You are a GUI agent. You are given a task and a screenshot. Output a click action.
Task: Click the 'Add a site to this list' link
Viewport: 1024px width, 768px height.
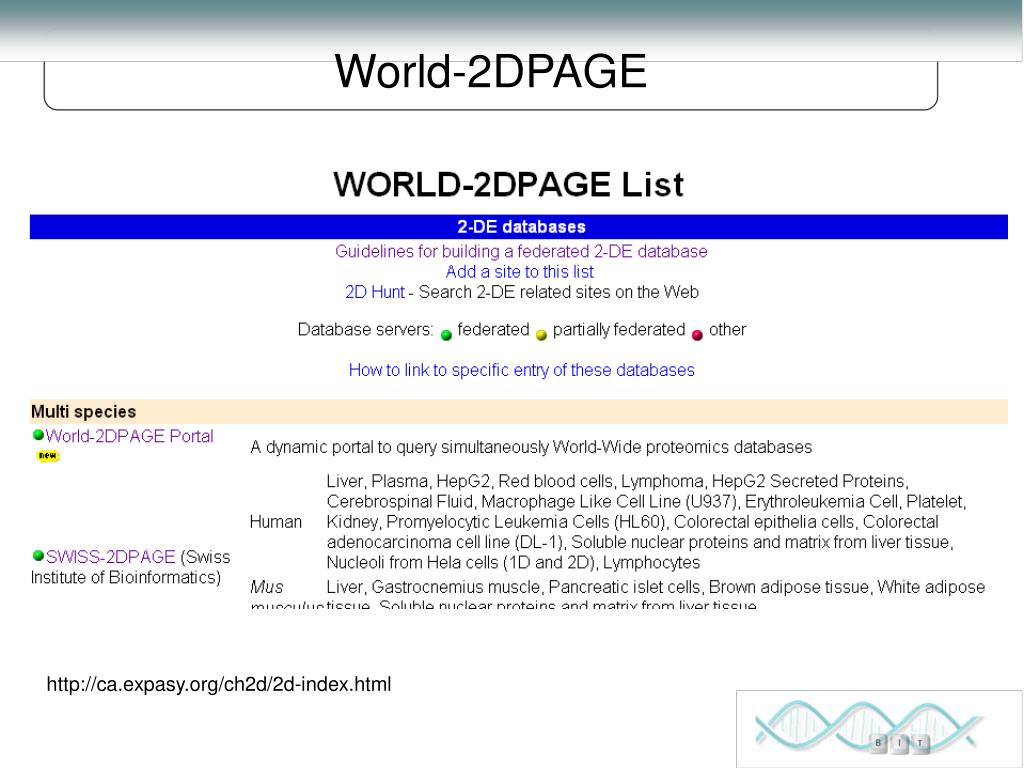click(520, 272)
